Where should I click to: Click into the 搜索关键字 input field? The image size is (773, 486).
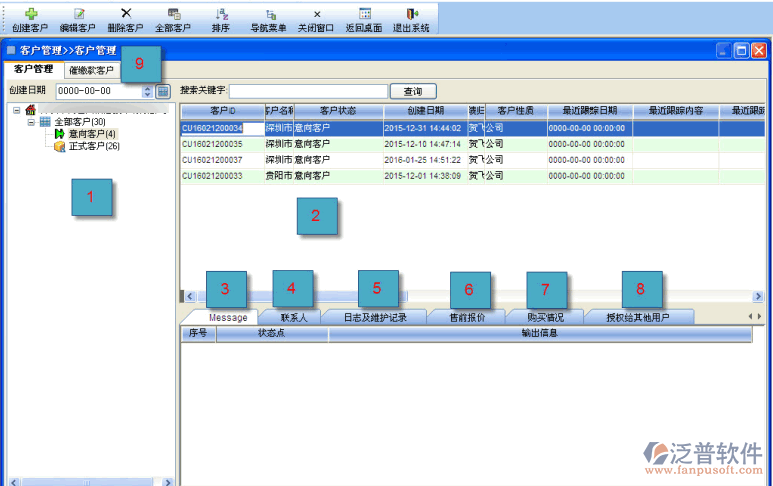(309, 91)
